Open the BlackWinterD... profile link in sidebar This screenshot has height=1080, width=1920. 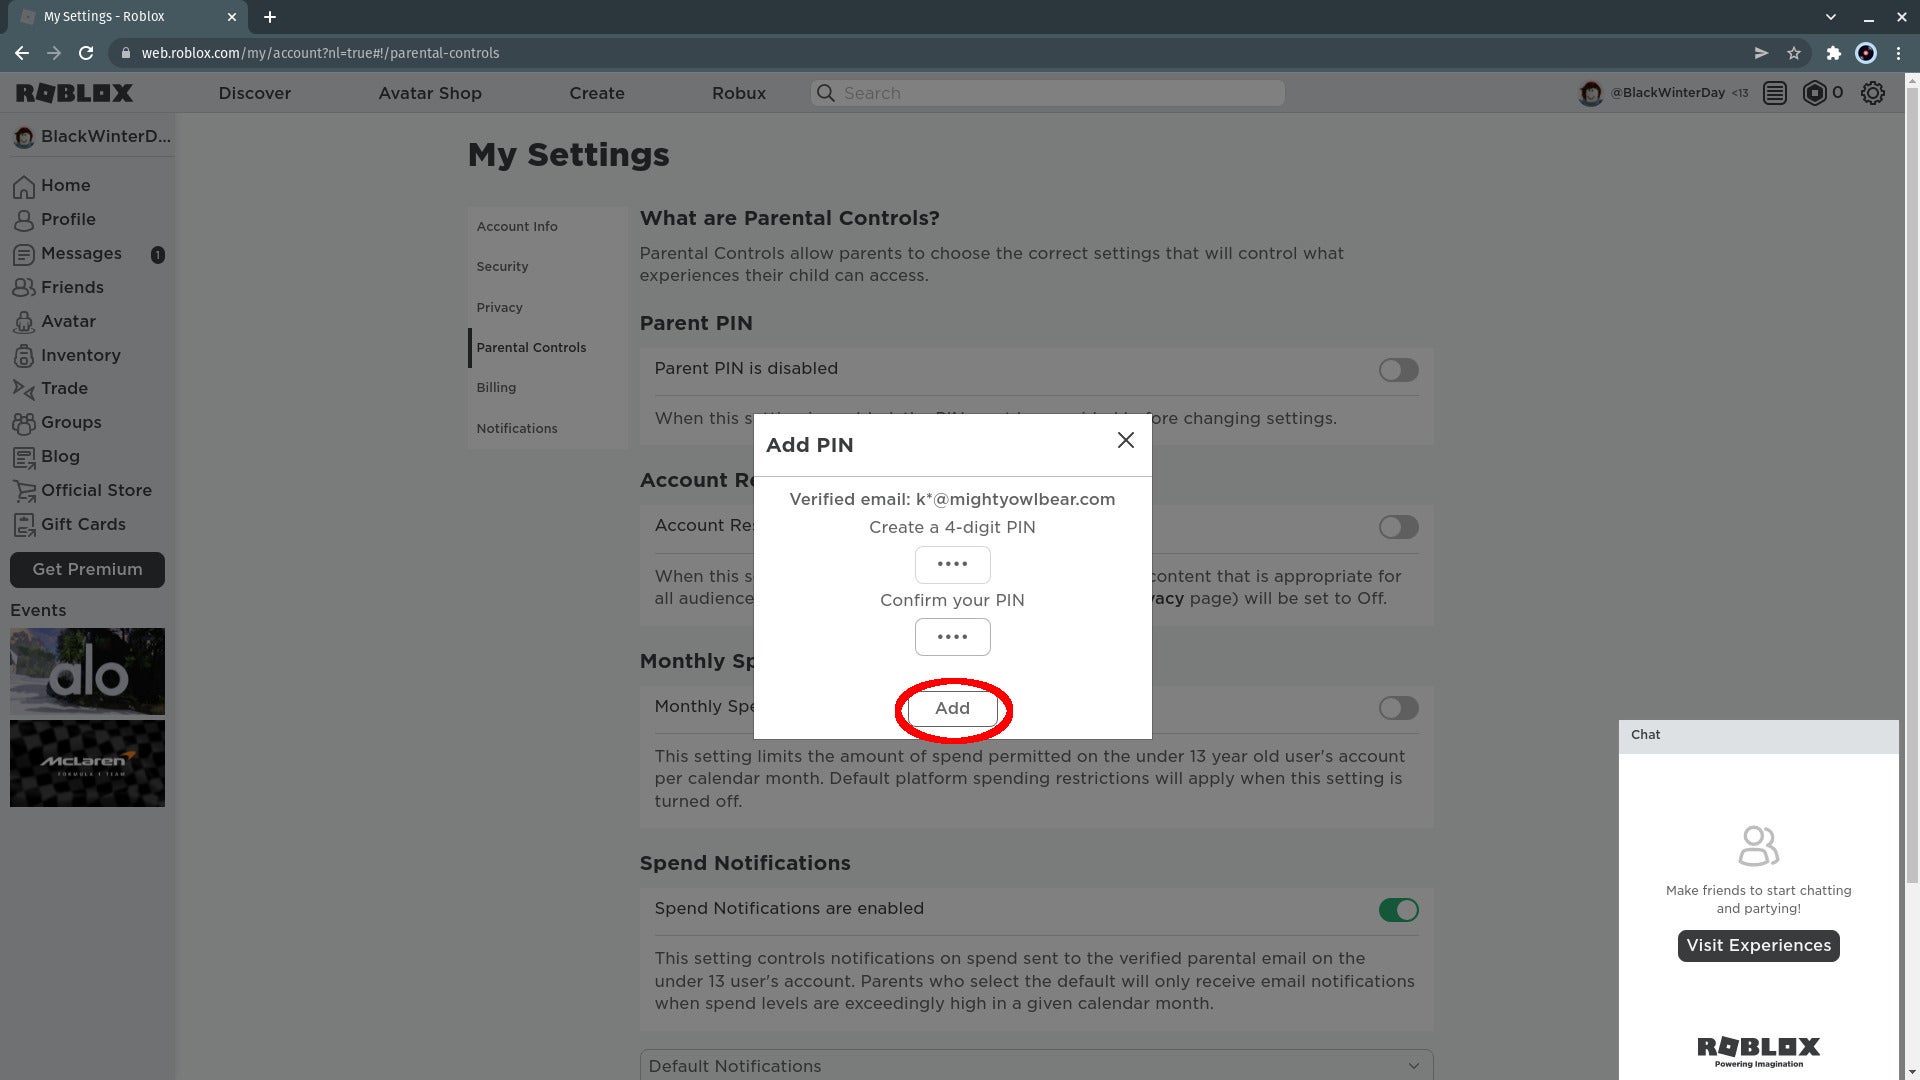coord(92,137)
